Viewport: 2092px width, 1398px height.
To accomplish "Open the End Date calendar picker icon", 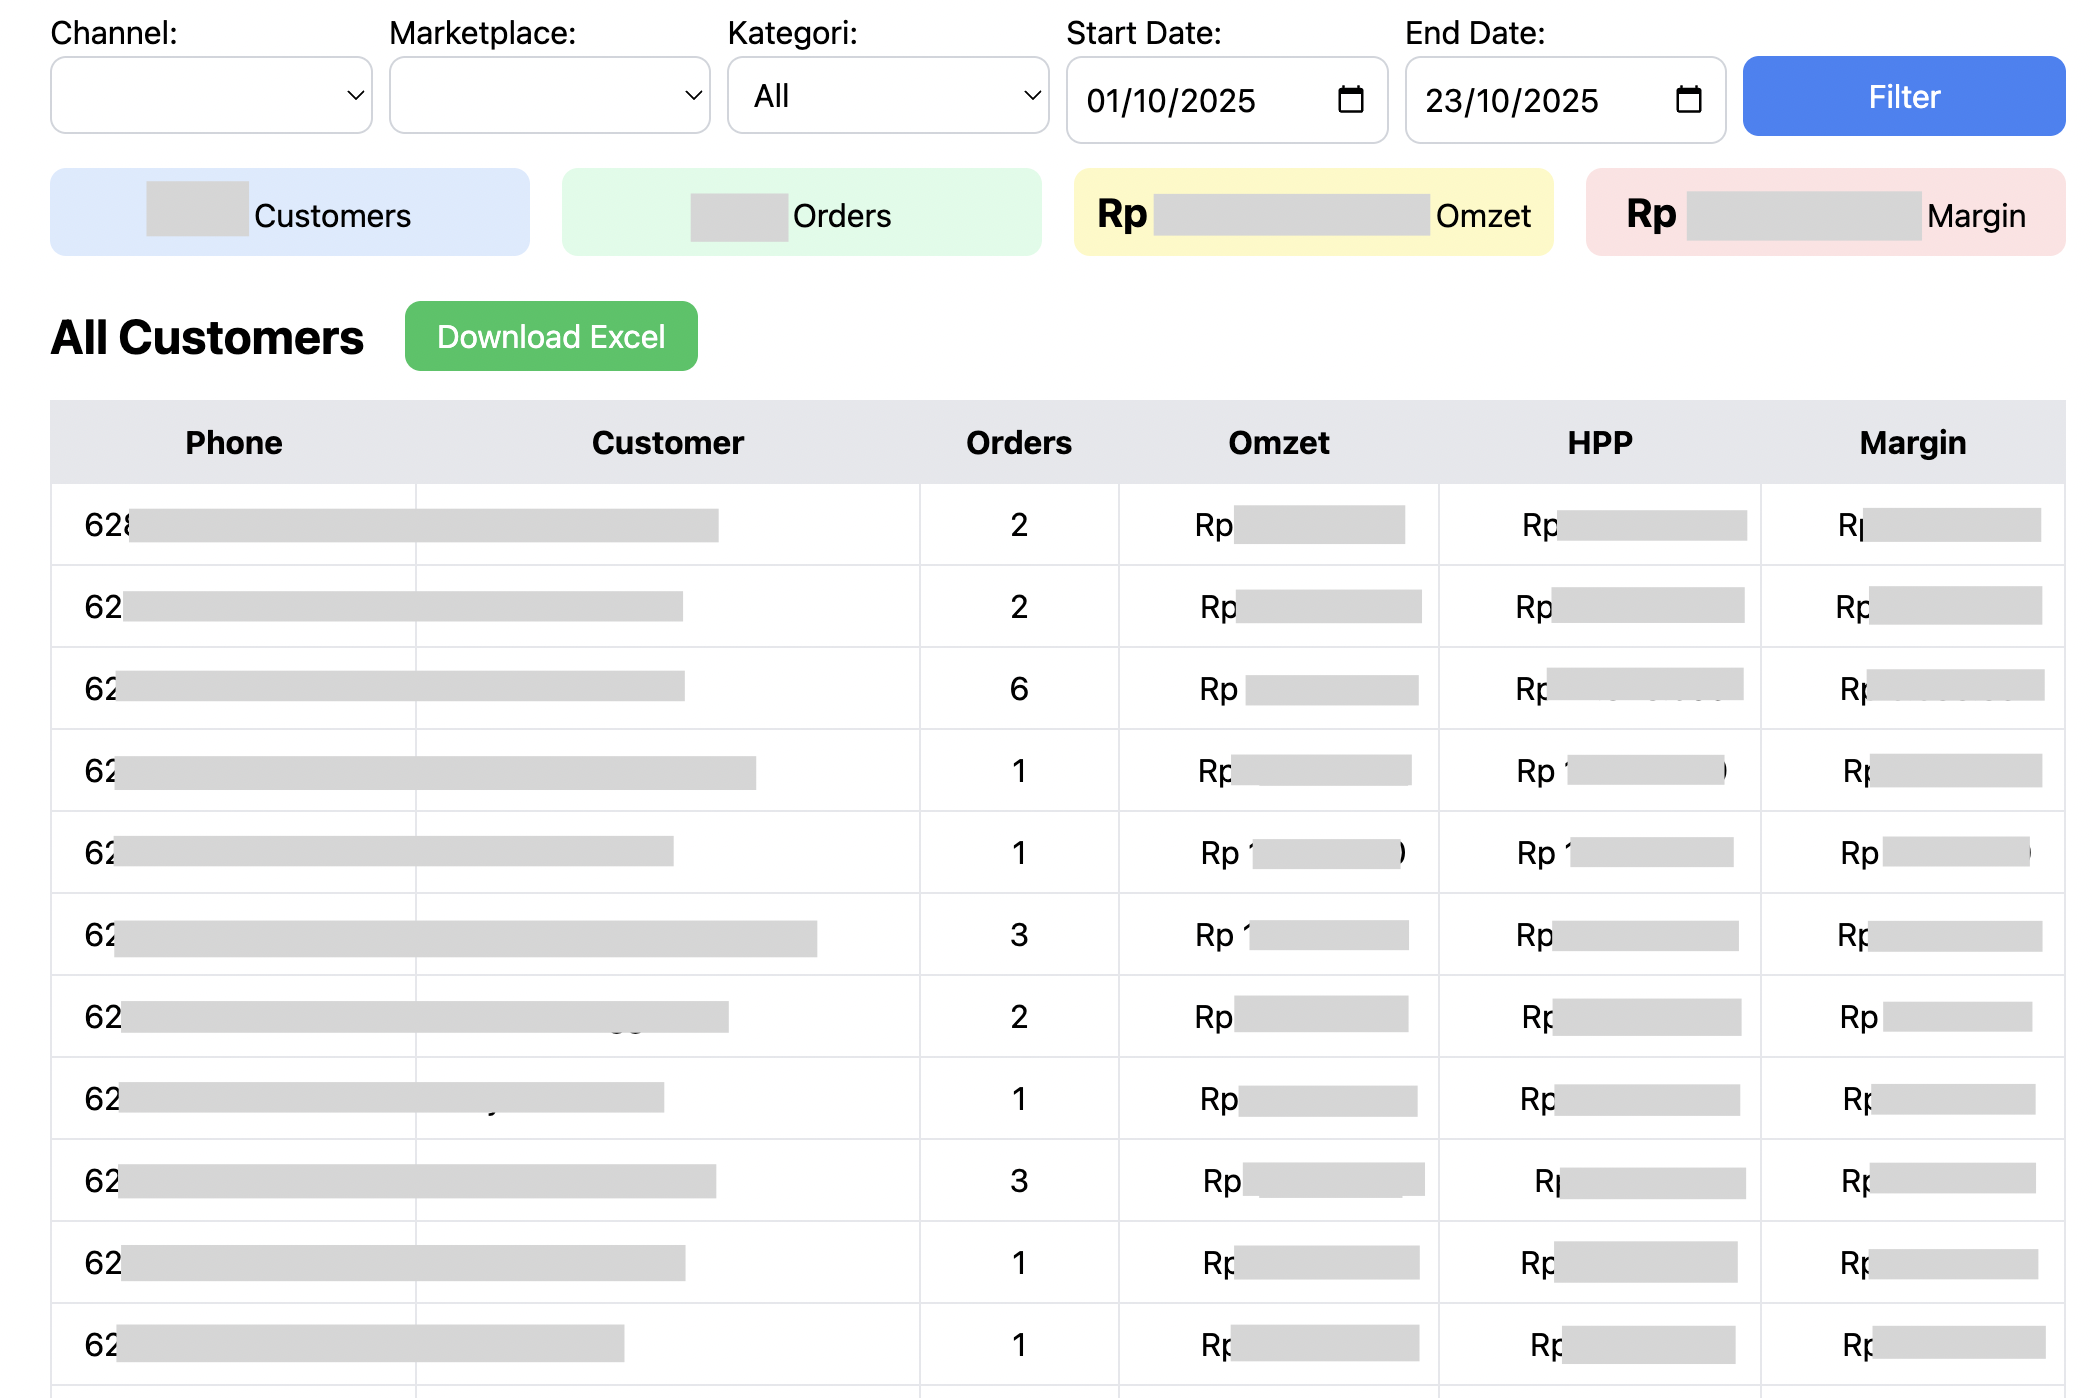I will click(1687, 99).
